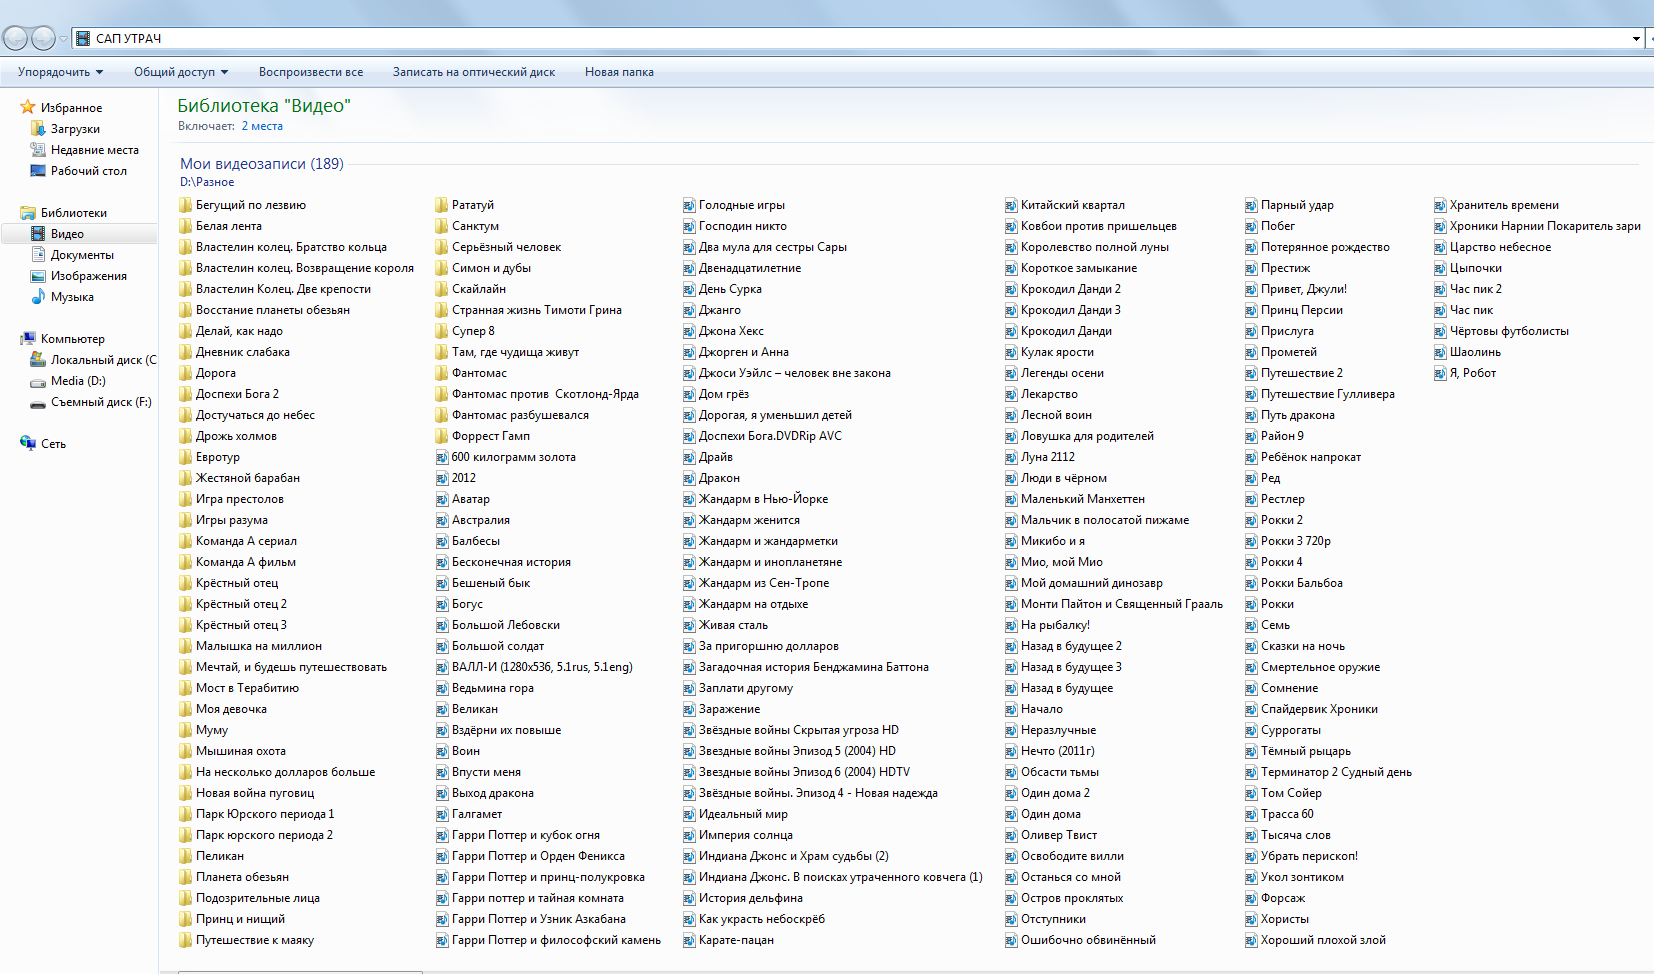This screenshot has height=974, width=1654.
Task: Click the Мои видеозаписи (189) group header
Action: [x=262, y=164]
